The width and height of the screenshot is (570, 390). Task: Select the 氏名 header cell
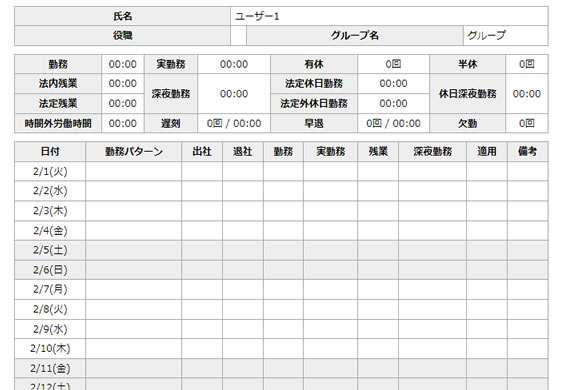click(123, 16)
